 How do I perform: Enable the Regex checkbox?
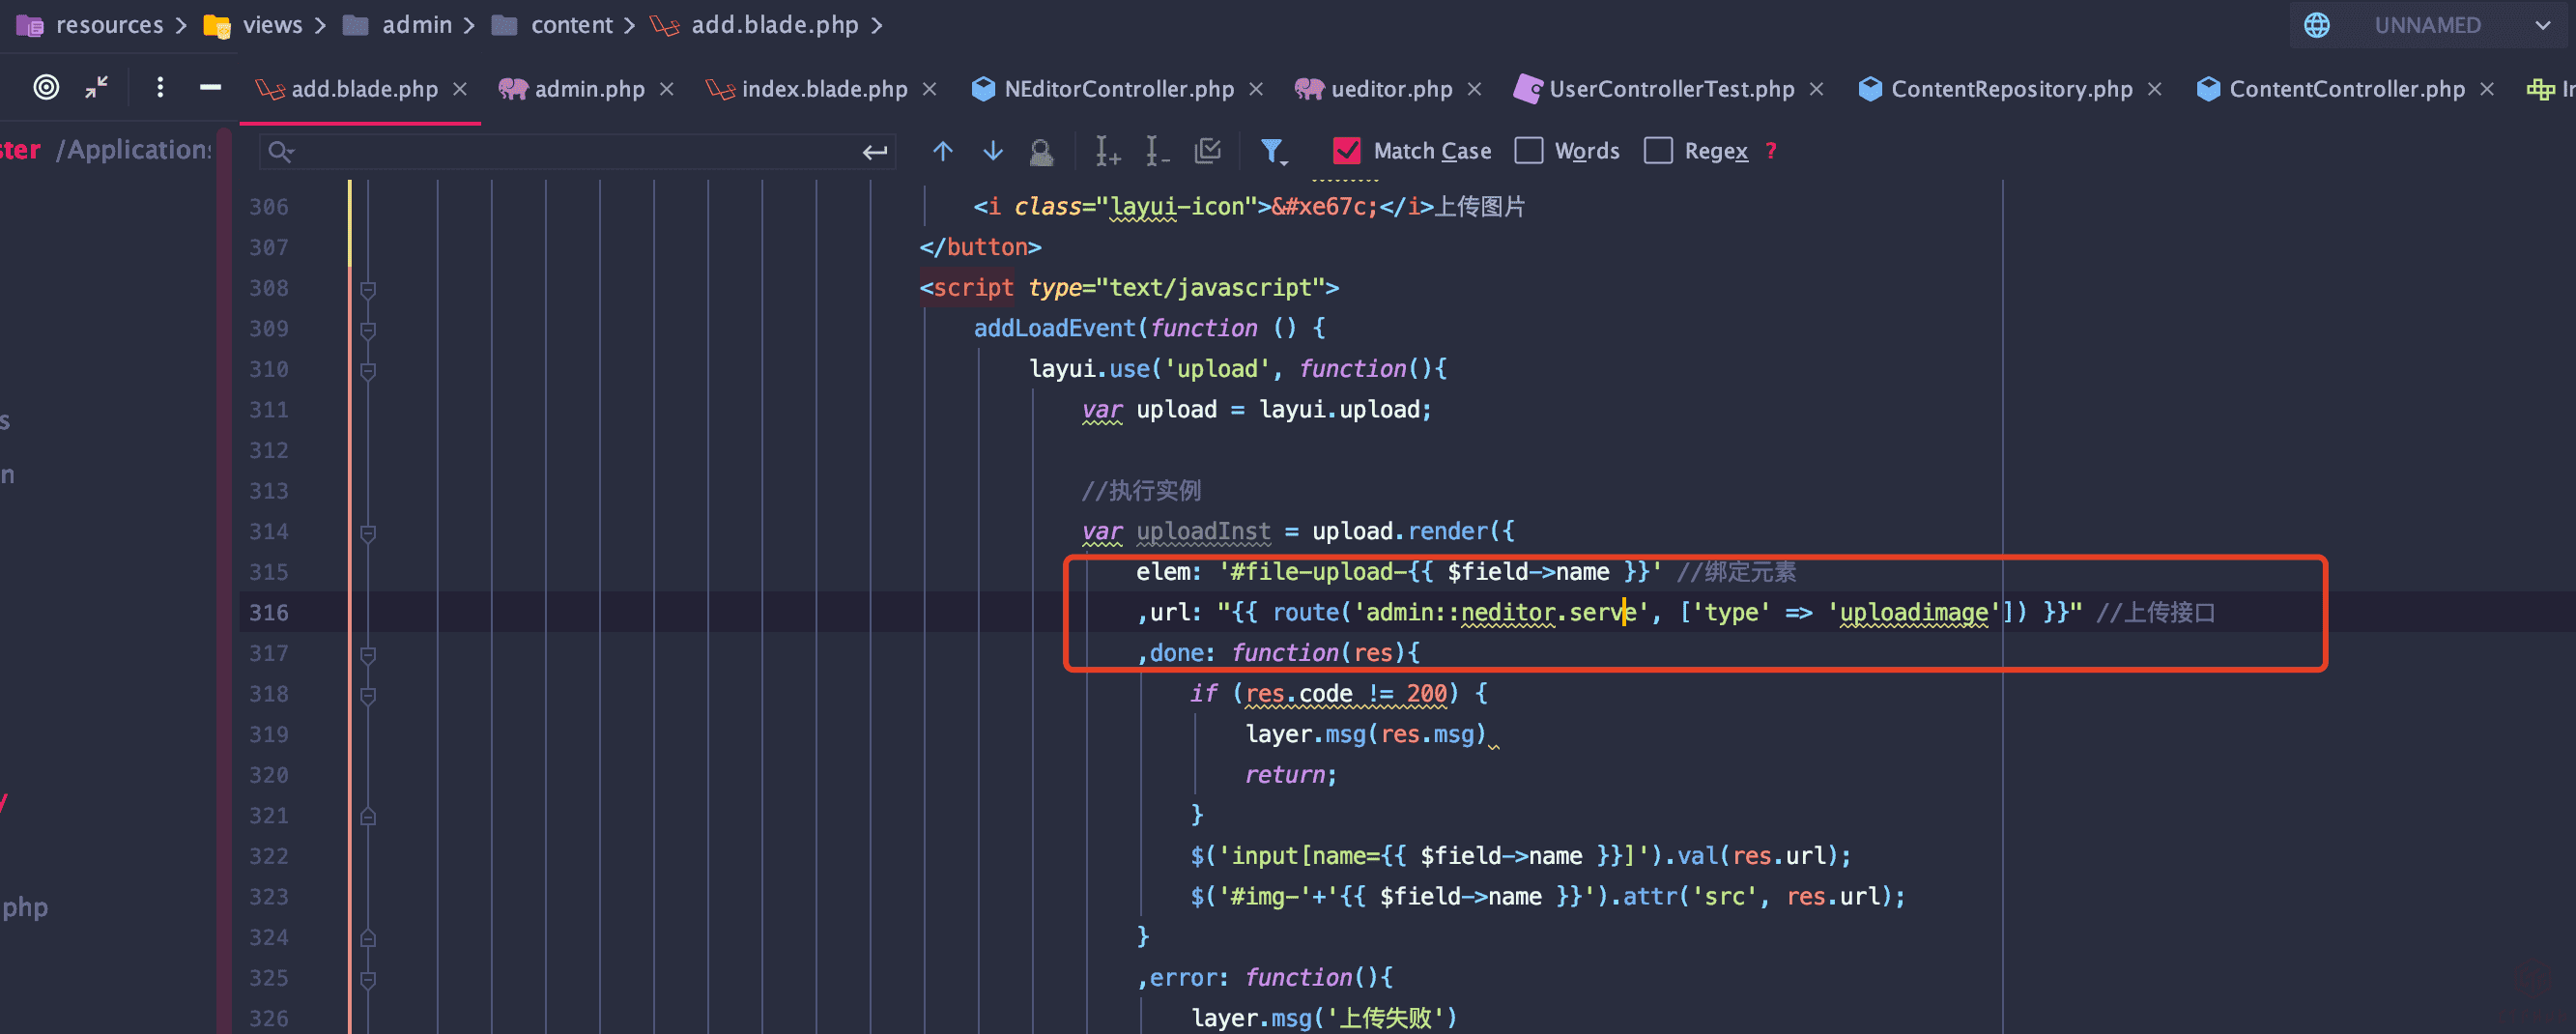1658,151
